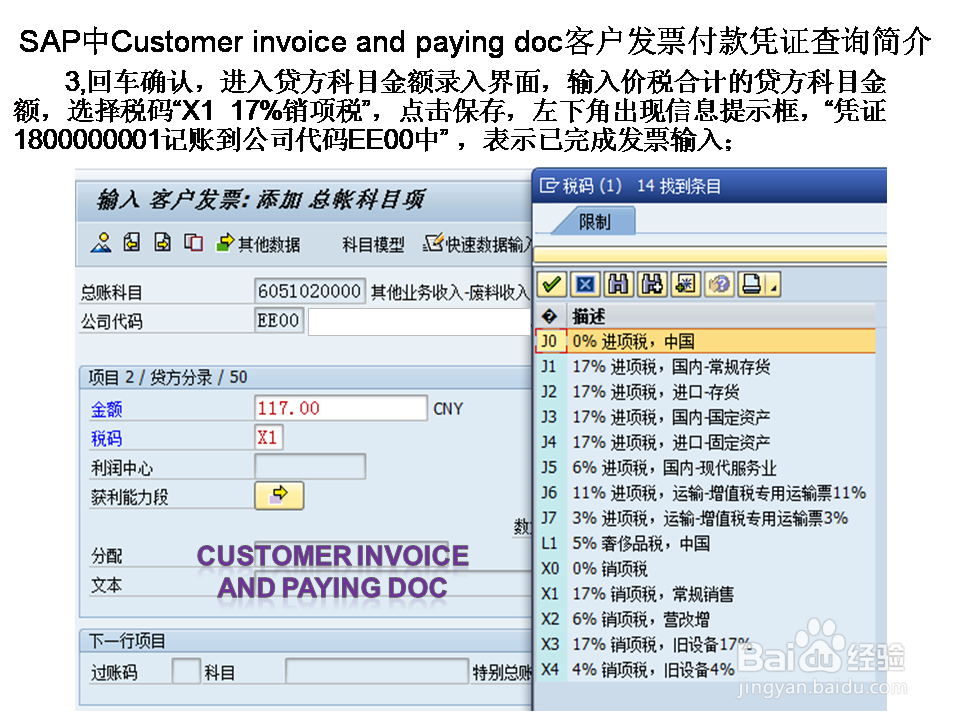Viewport: 960px width, 720px height.
Task: Confirm selection with the green checkmark
Action: pyautogui.click(x=552, y=284)
